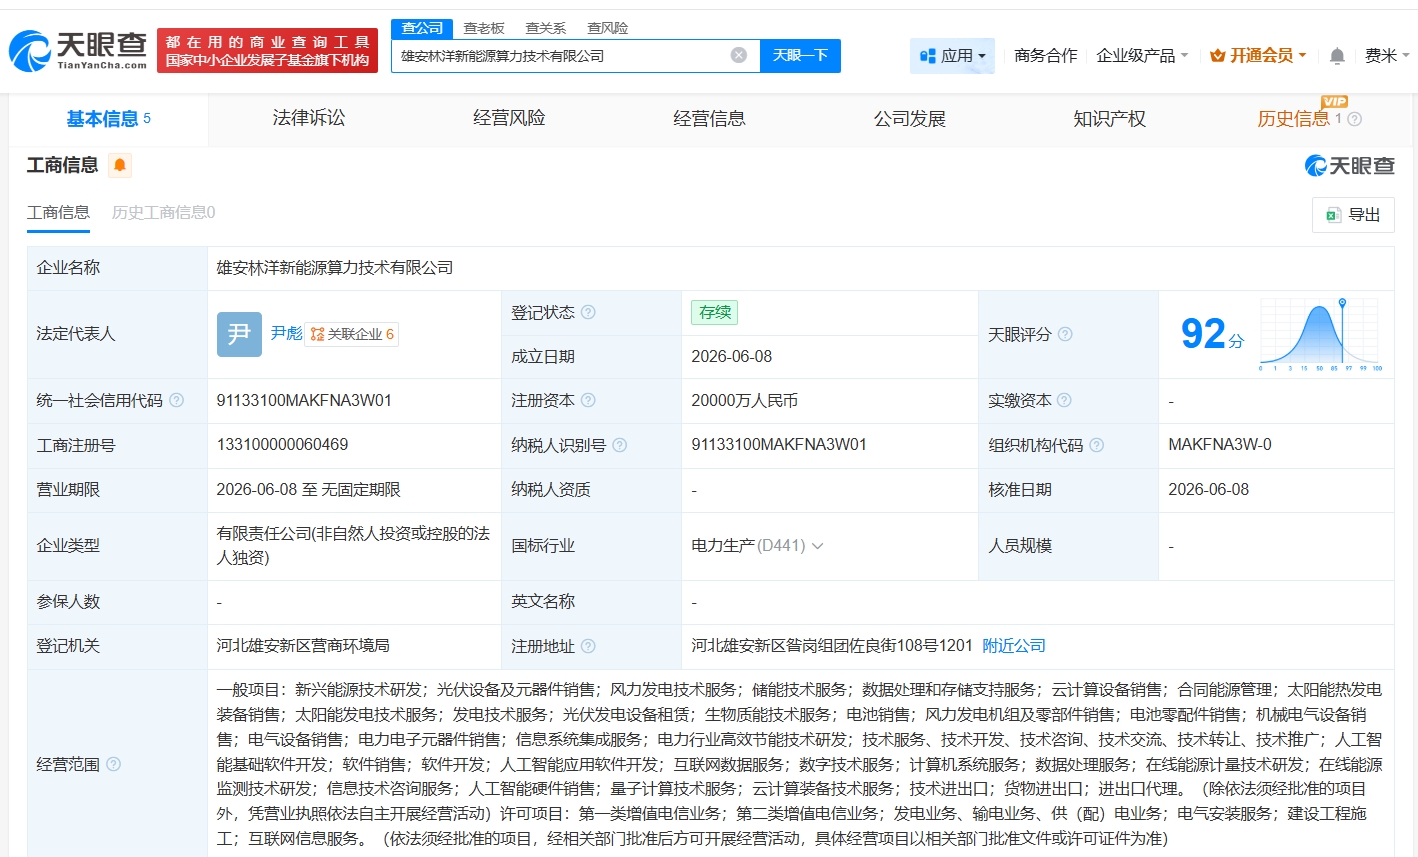
Task: Click help icon next to 经营范围
Action: click(113, 764)
